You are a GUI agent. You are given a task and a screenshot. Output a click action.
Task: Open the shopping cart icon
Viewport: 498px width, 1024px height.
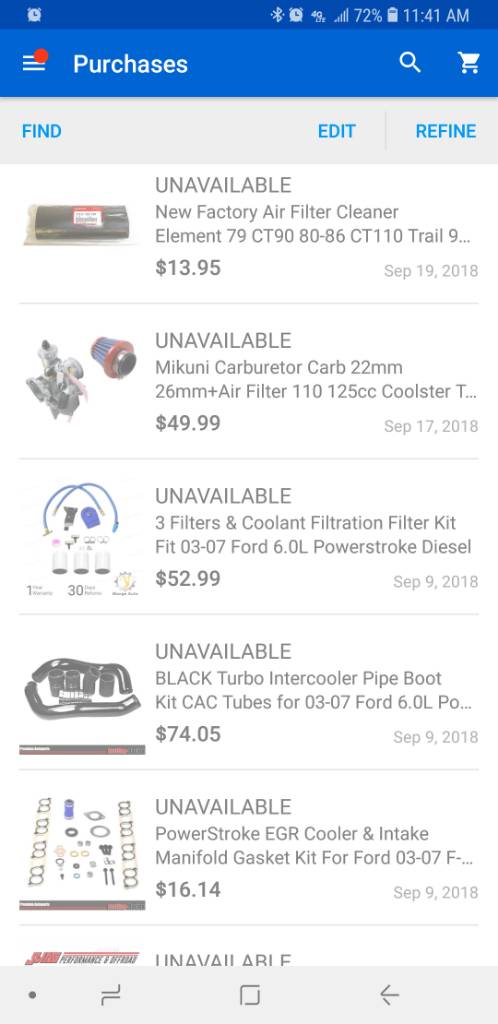pyautogui.click(x=469, y=63)
